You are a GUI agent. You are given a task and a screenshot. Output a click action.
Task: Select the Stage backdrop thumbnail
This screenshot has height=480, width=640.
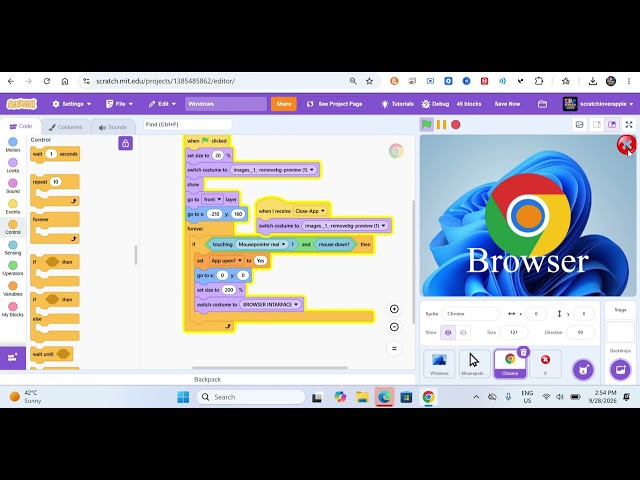620,333
